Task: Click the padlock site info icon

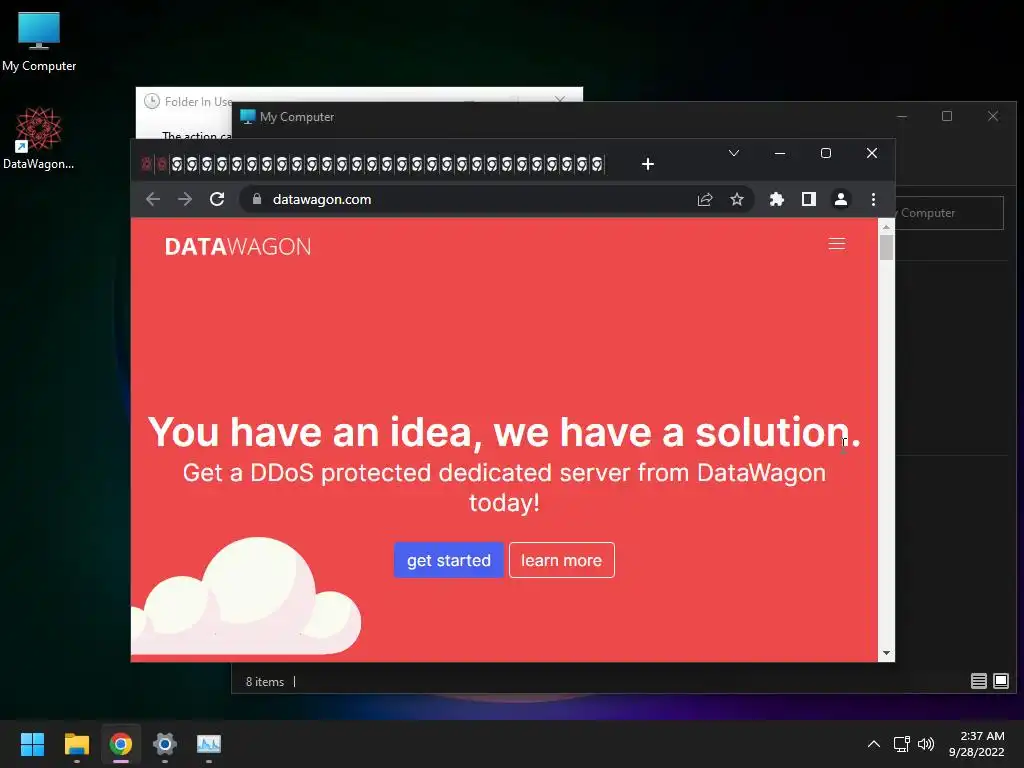Action: pos(257,199)
